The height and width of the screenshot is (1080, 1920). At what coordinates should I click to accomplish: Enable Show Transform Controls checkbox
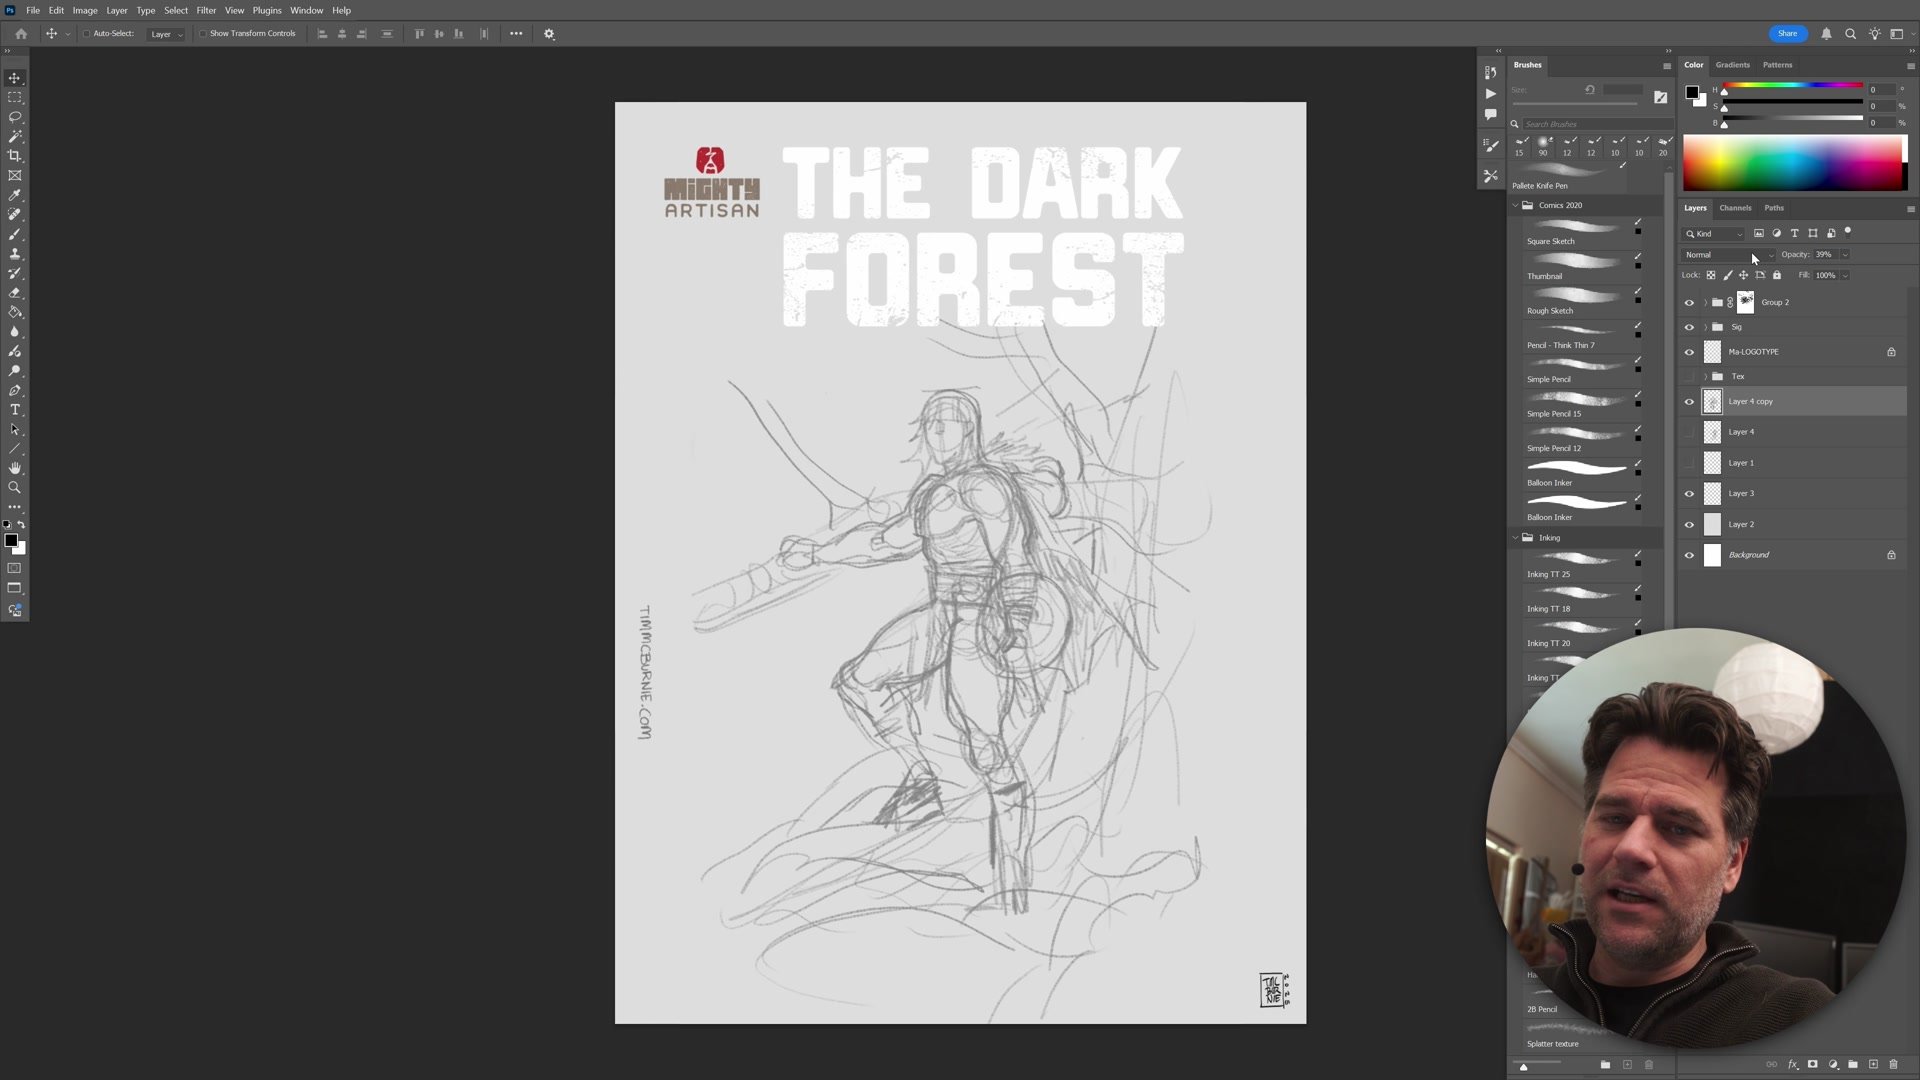click(203, 34)
